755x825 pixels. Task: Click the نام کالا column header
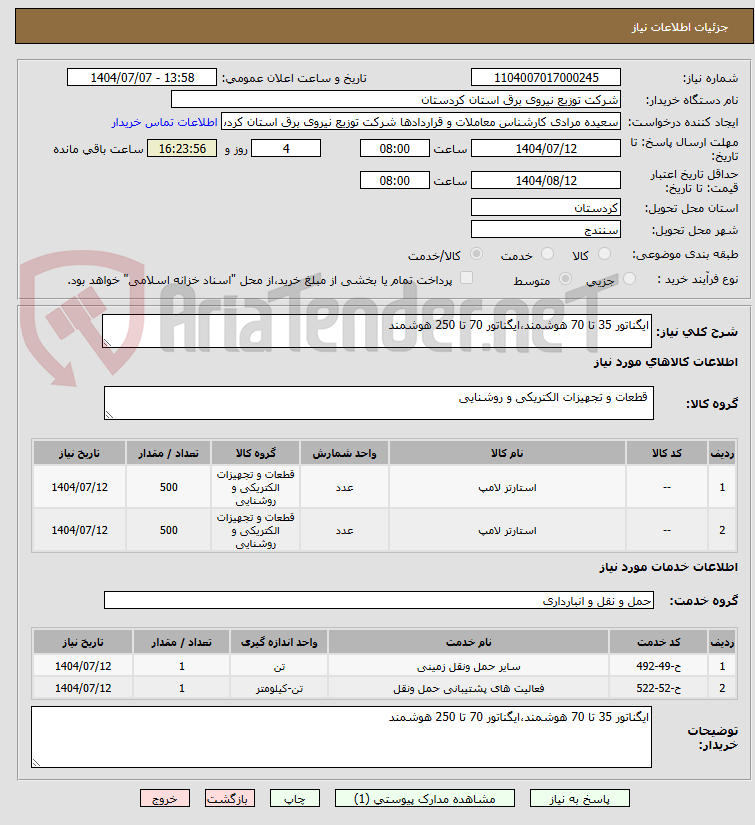point(507,453)
